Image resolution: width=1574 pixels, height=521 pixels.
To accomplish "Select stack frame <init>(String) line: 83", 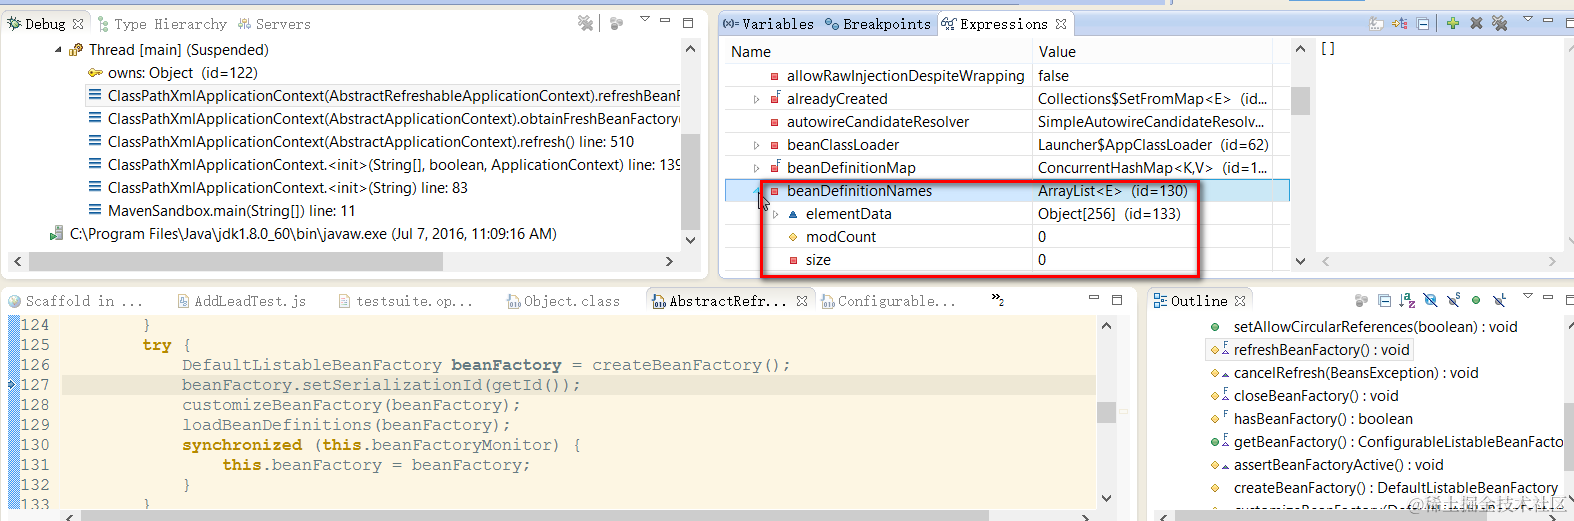I will coord(277,188).
